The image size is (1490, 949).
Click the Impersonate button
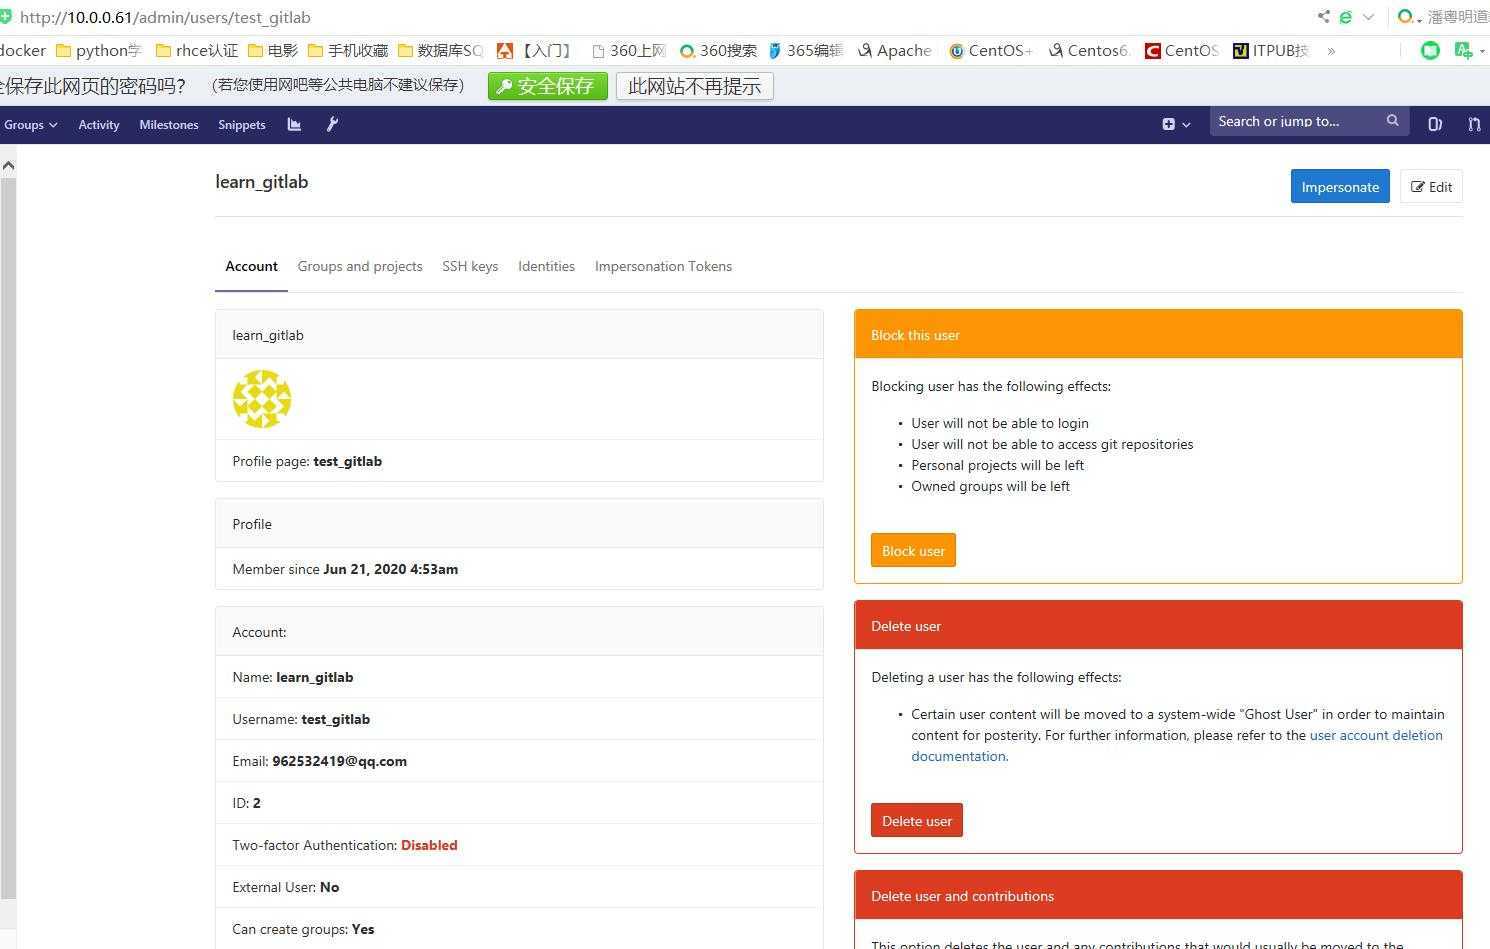[1340, 186]
